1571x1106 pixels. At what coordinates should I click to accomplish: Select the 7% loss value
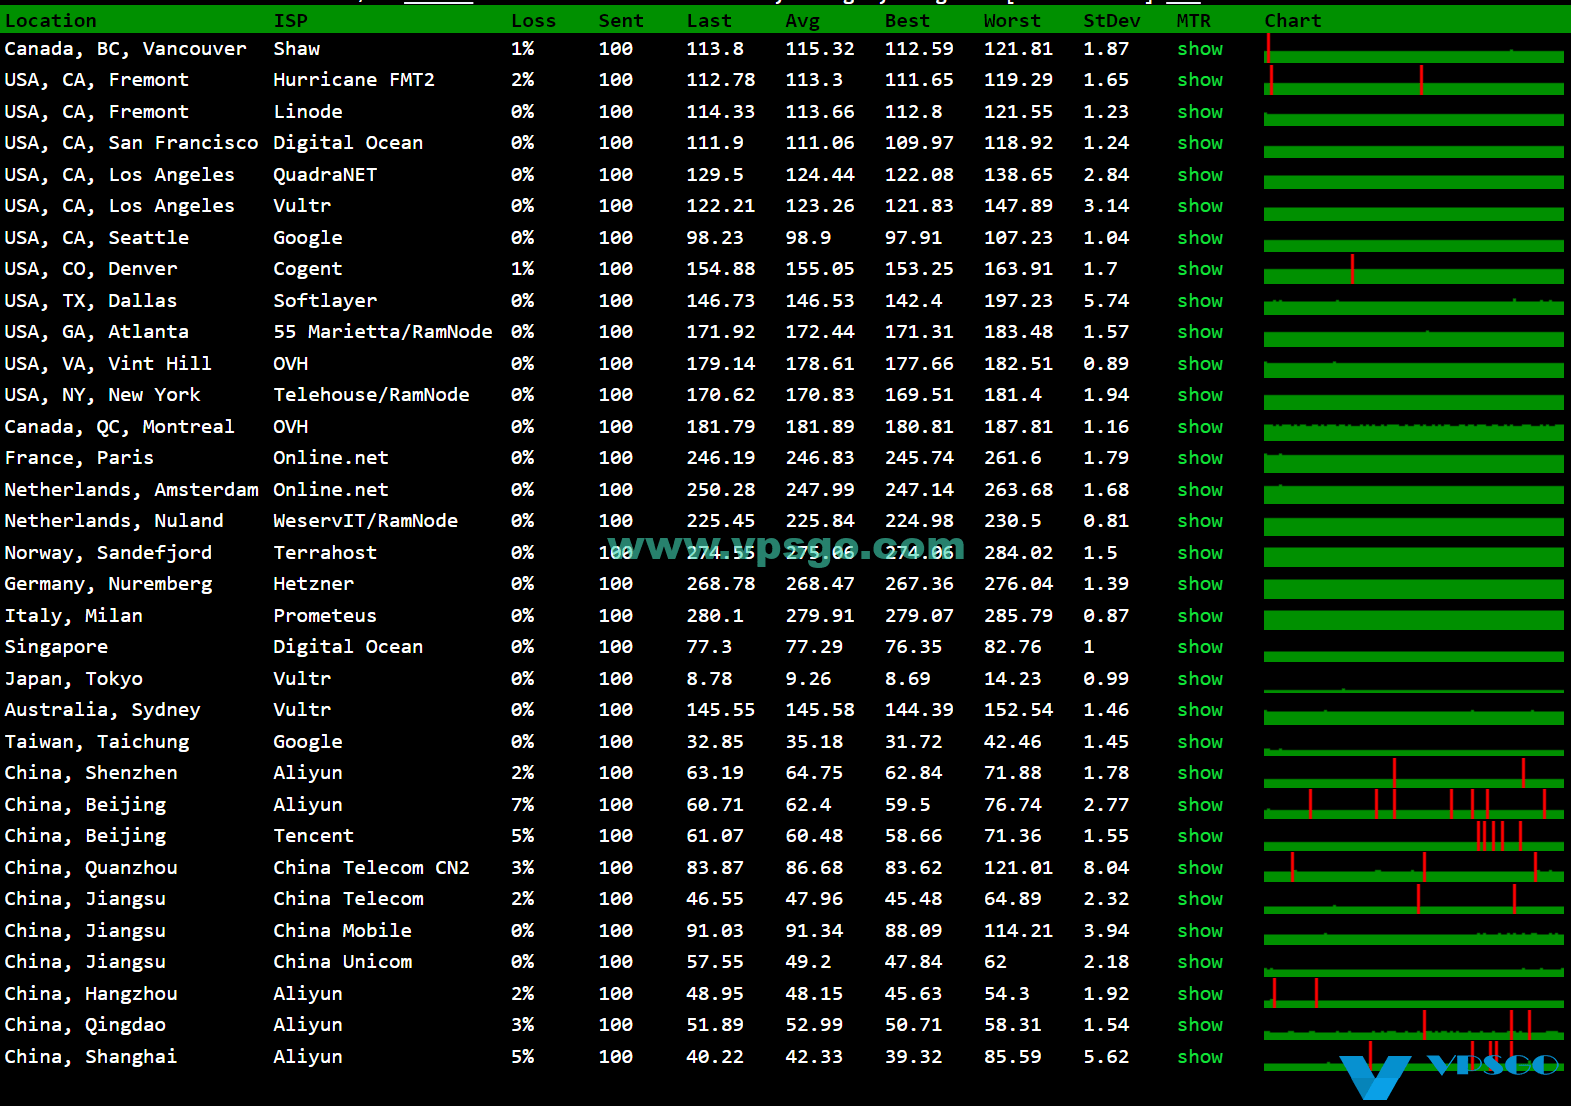tap(522, 804)
